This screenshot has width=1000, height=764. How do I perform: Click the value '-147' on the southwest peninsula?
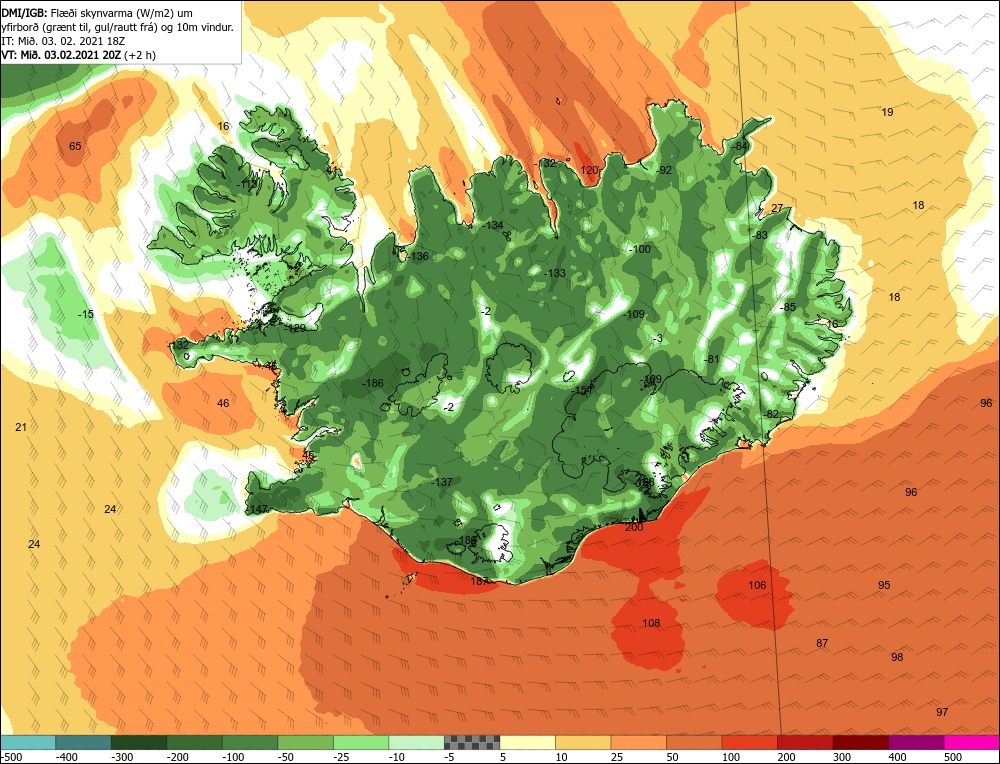click(257, 510)
